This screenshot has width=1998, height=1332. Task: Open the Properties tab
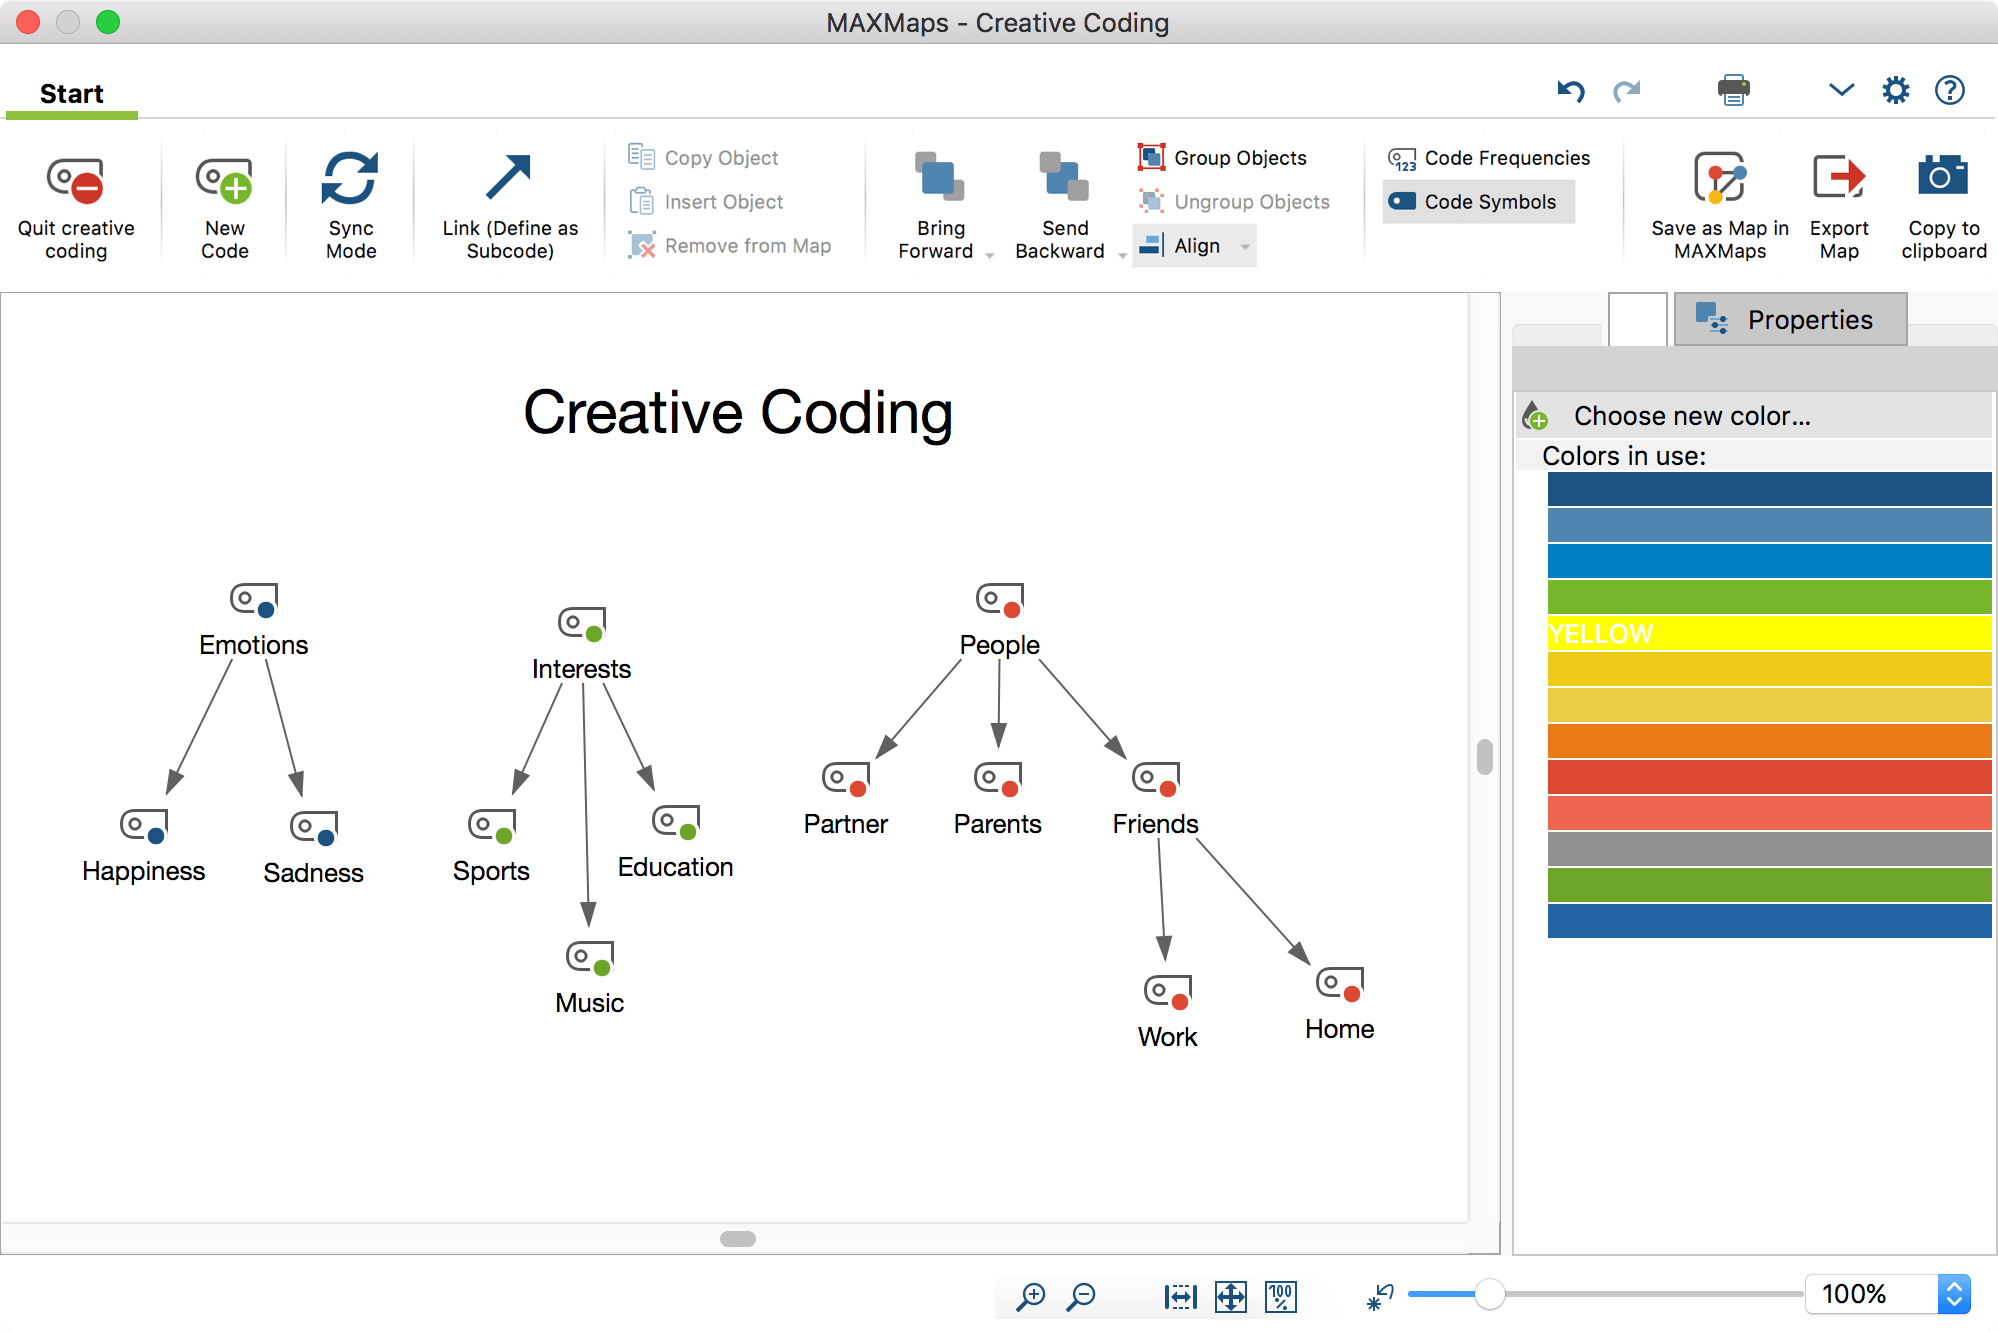pyautogui.click(x=1790, y=320)
